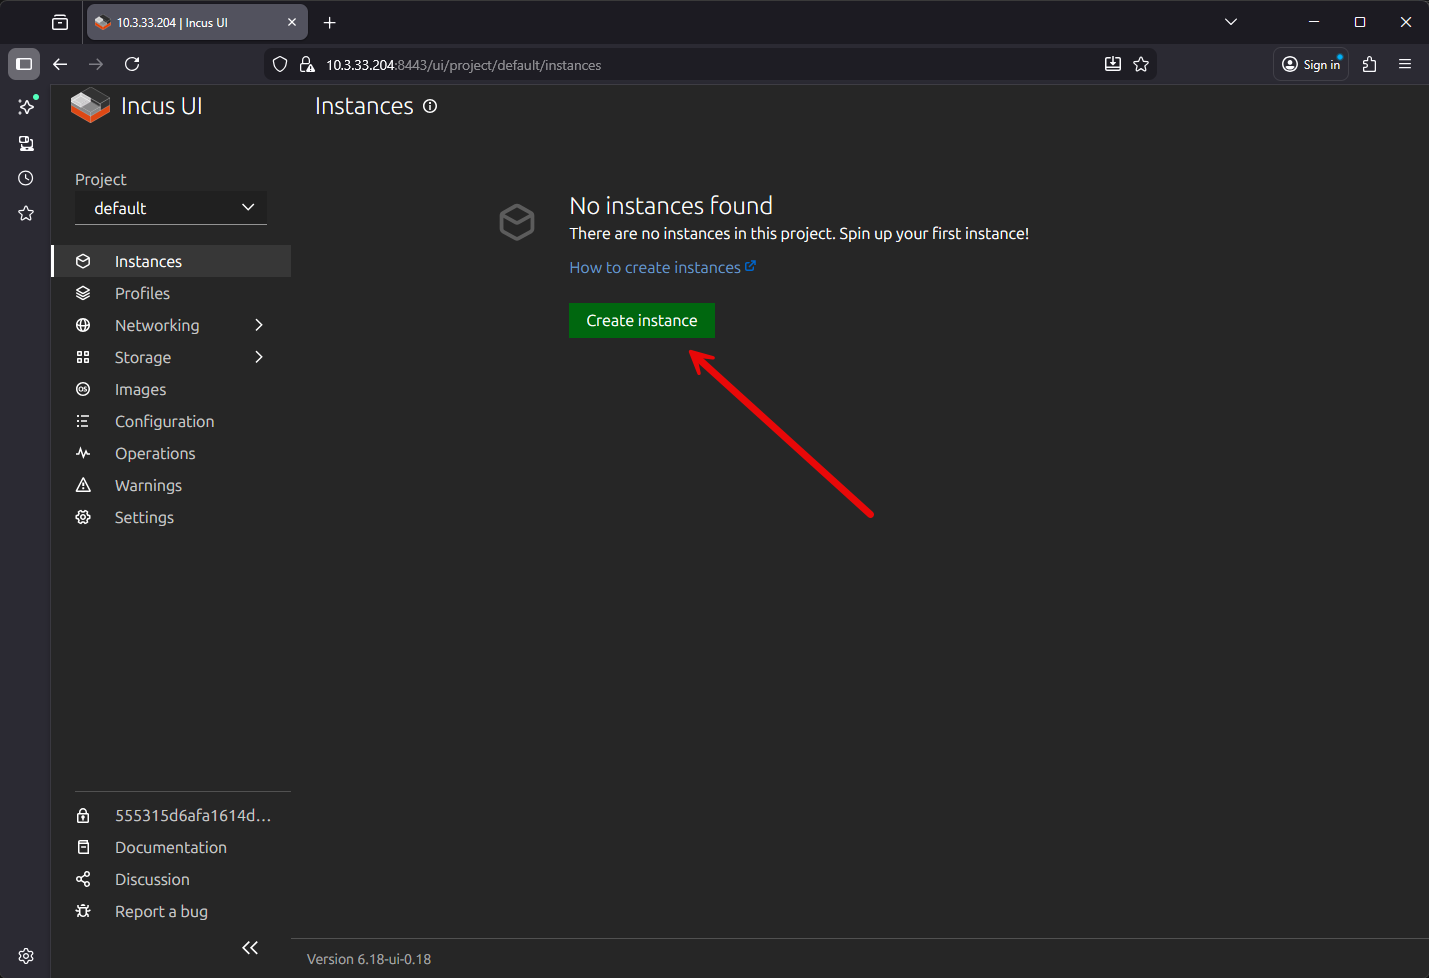Click the address bar URL field

[710, 64]
